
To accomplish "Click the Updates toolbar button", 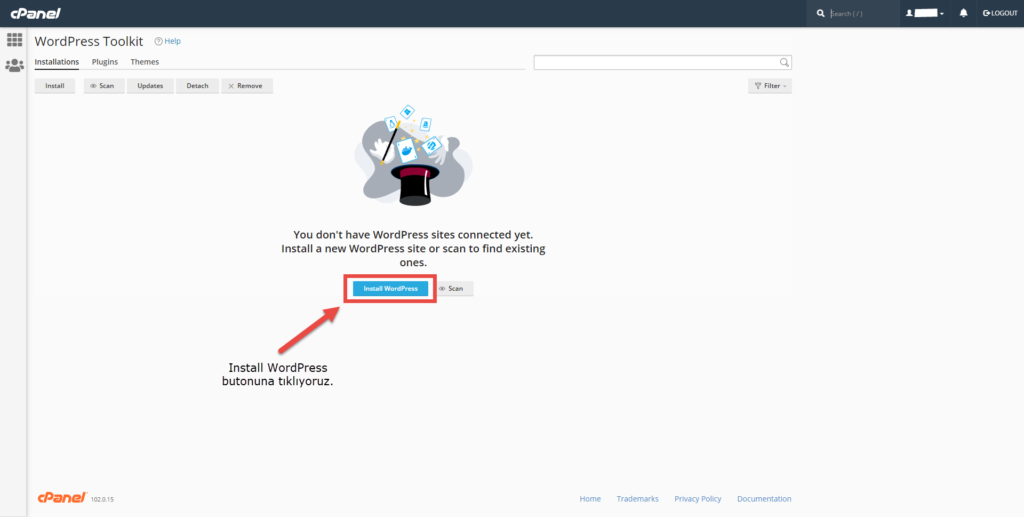I will tap(150, 86).
